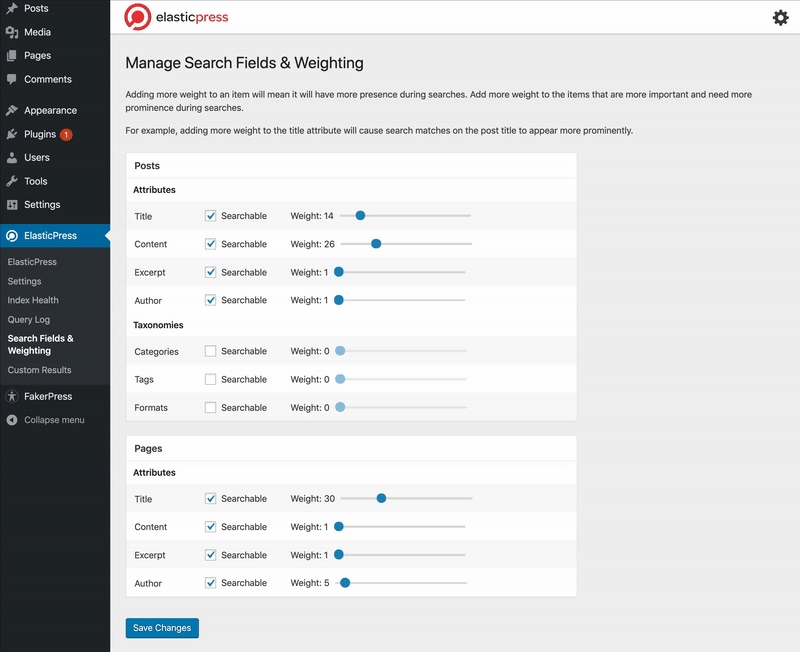The height and width of the screenshot is (652, 800).
Task: Click 'Weight: 26' label for Content
Action: click(312, 244)
